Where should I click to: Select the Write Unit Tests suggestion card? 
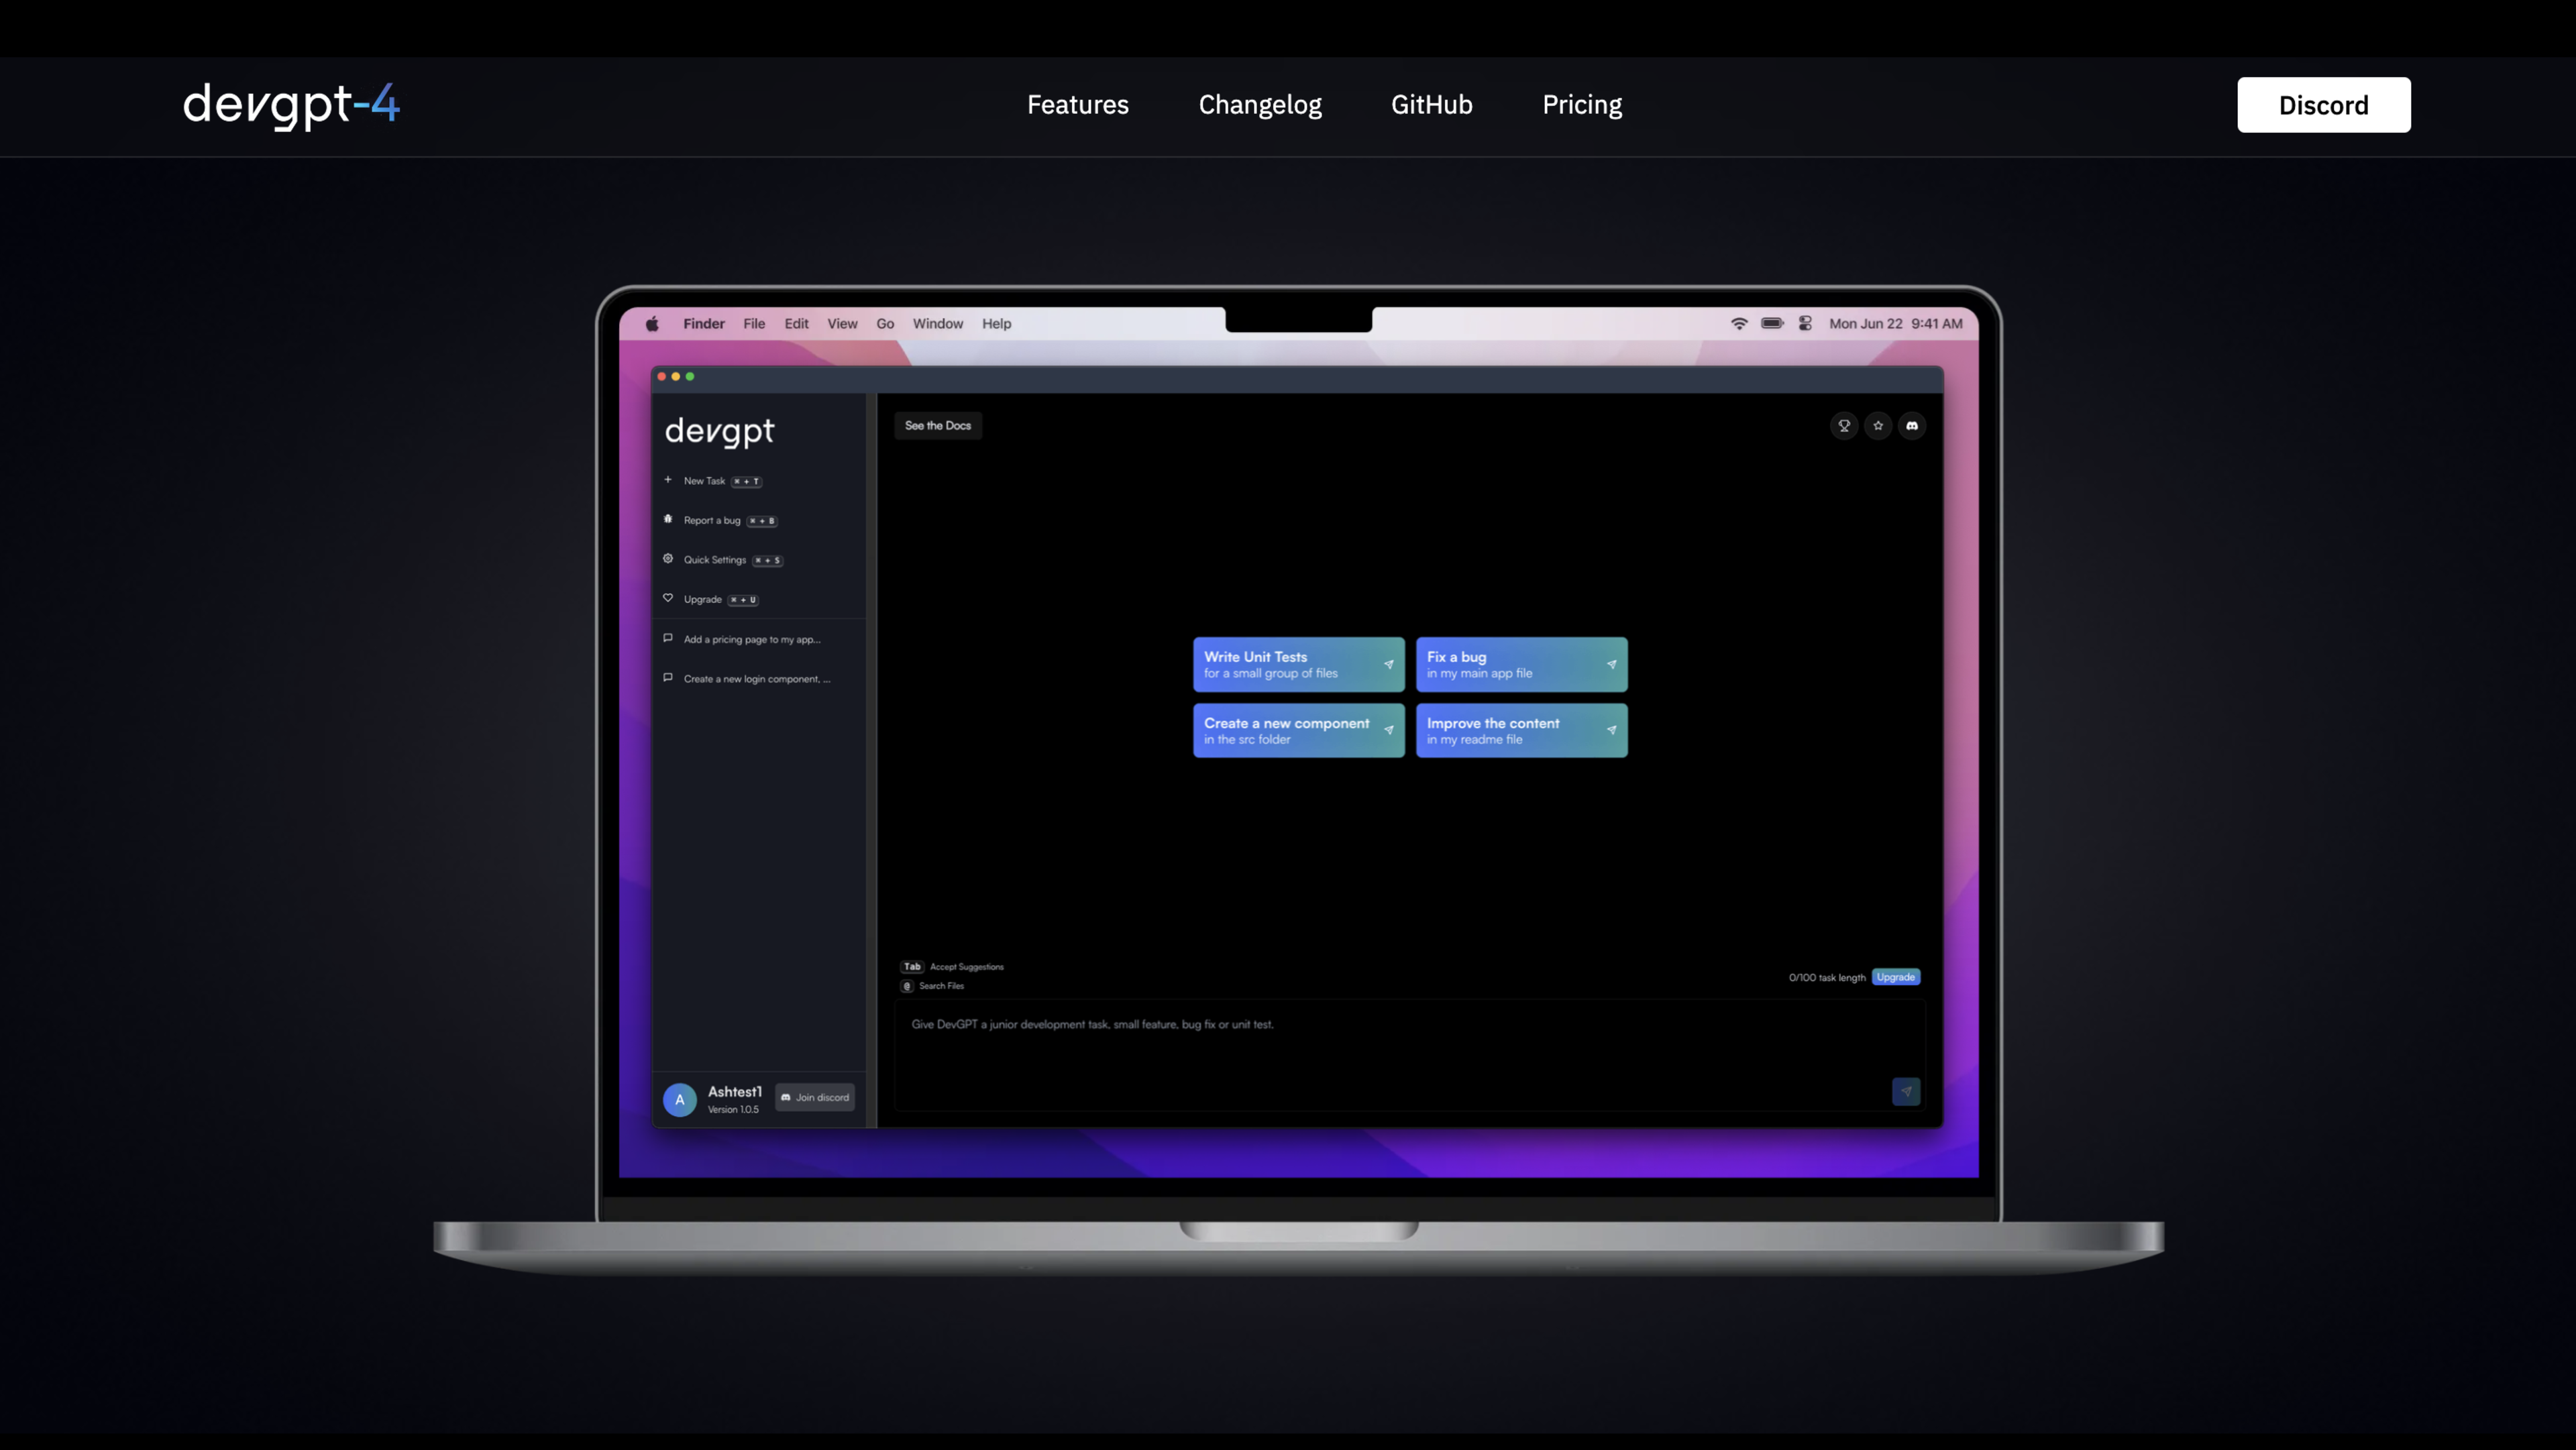tap(1298, 664)
